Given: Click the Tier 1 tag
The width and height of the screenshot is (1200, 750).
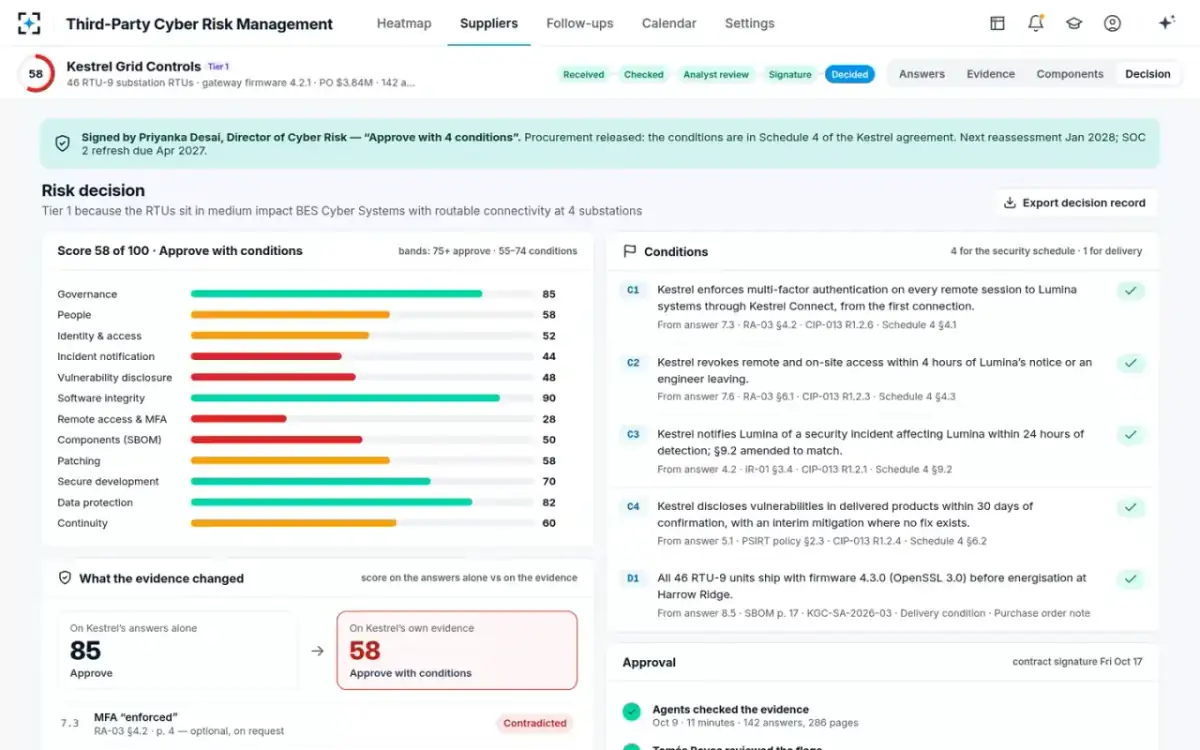Looking at the screenshot, I should click(x=218, y=67).
